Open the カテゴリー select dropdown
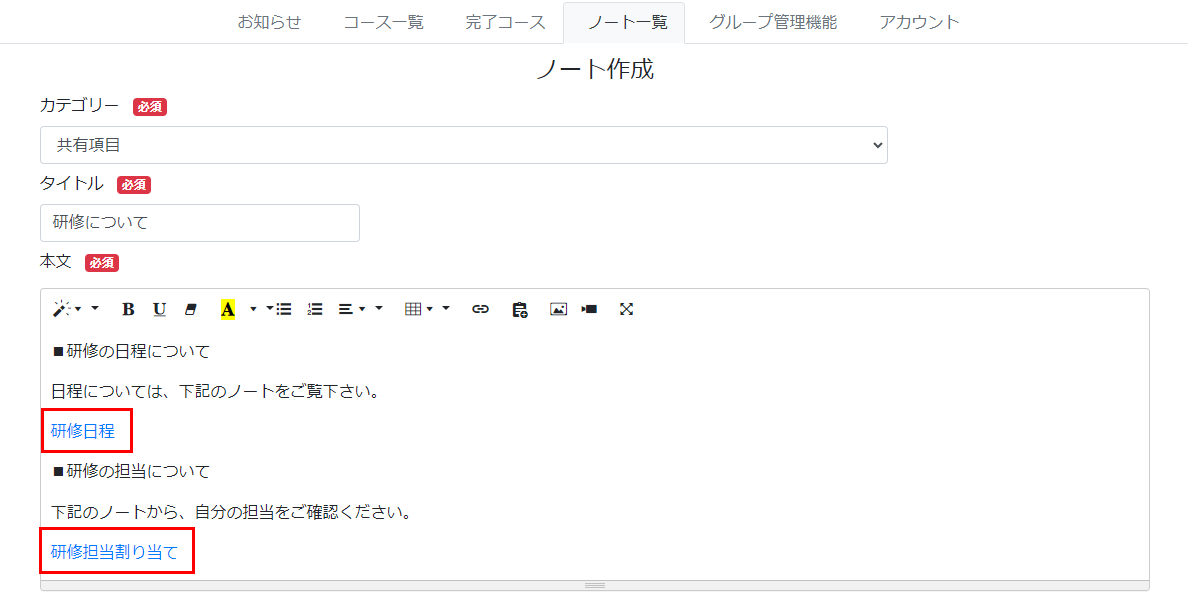This screenshot has height=613, width=1188. pyautogui.click(x=463, y=145)
